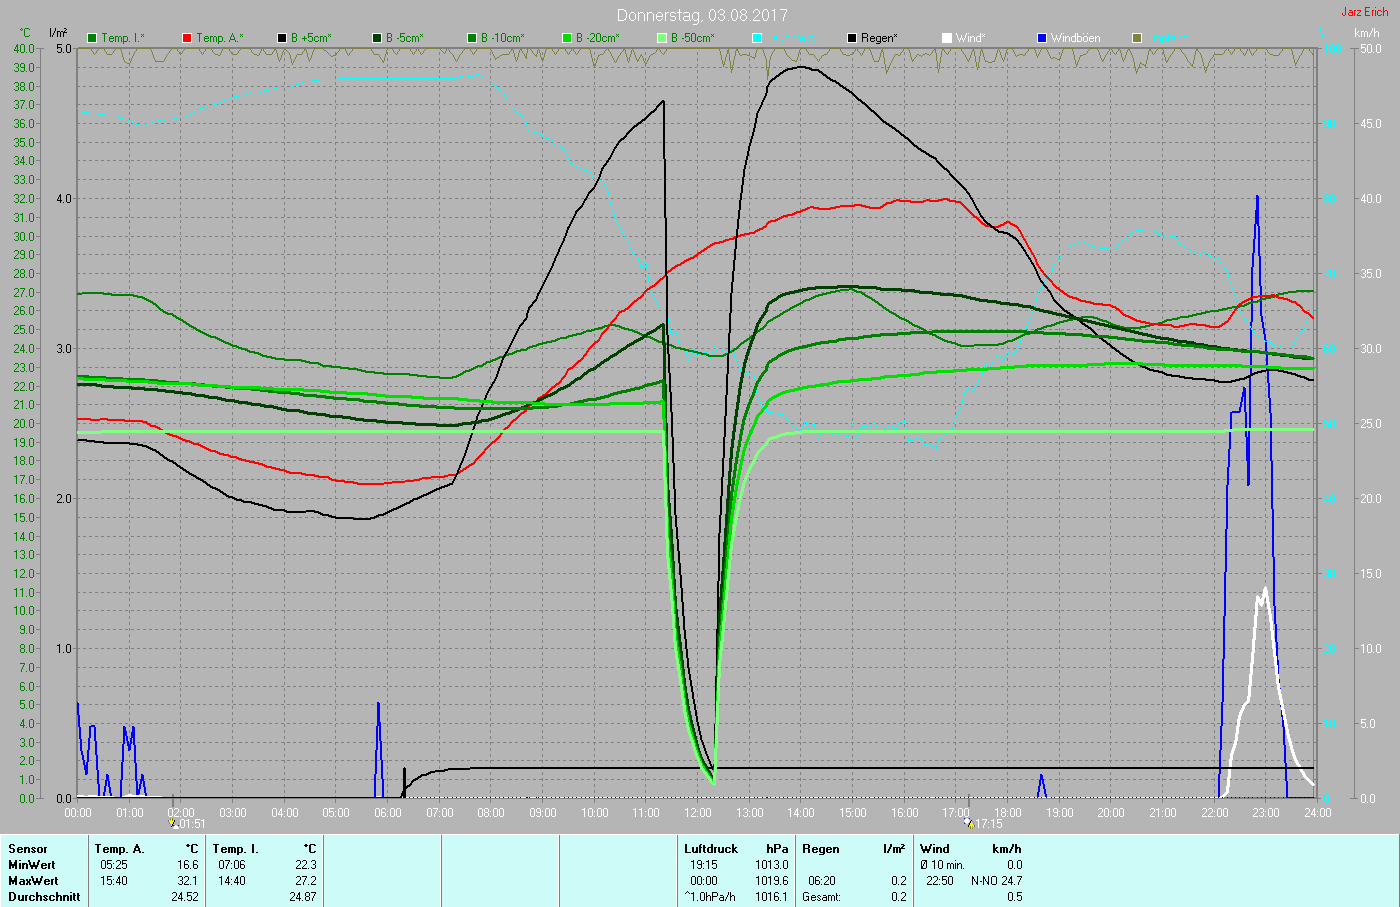Screen dimensions: 1400x907
Task: Select Regen time 06:20 in table
Action: (x=822, y=881)
